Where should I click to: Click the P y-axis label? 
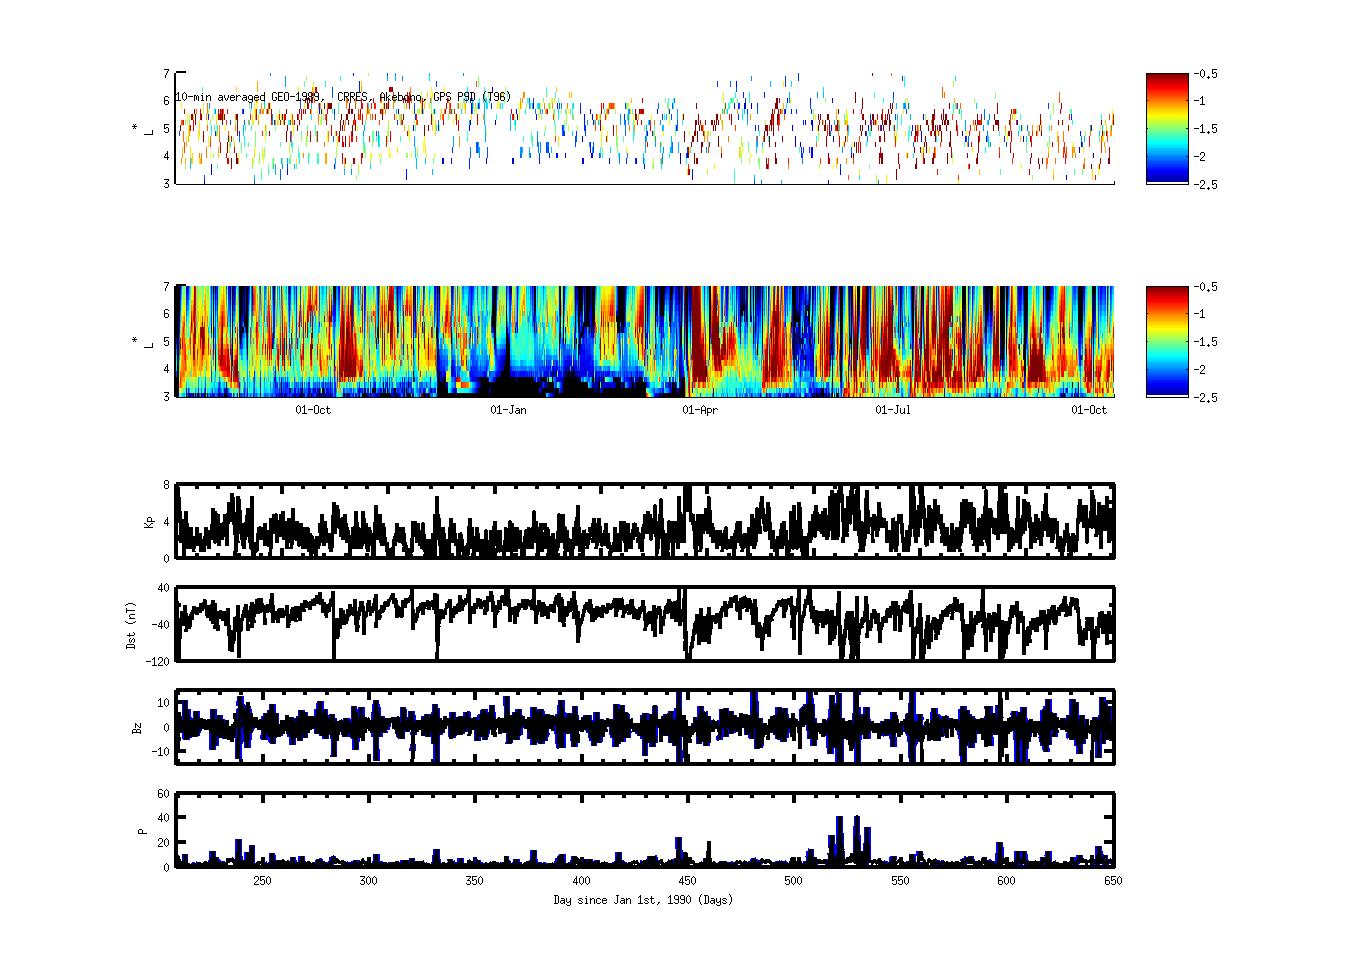point(142,830)
